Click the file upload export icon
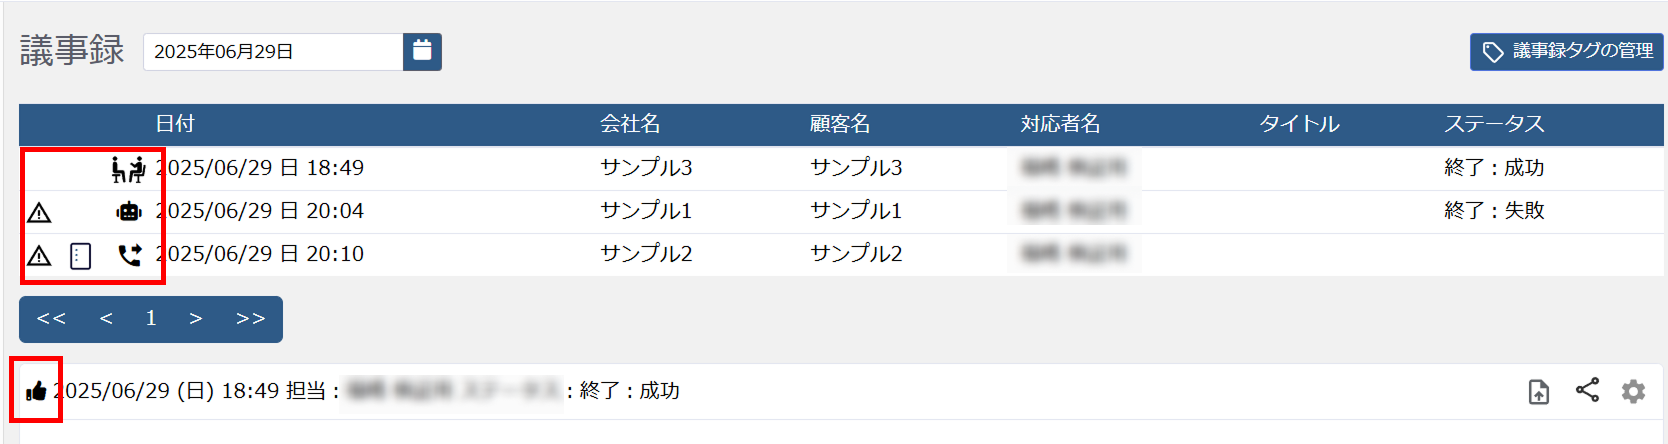1668x444 pixels. [1539, 392]
